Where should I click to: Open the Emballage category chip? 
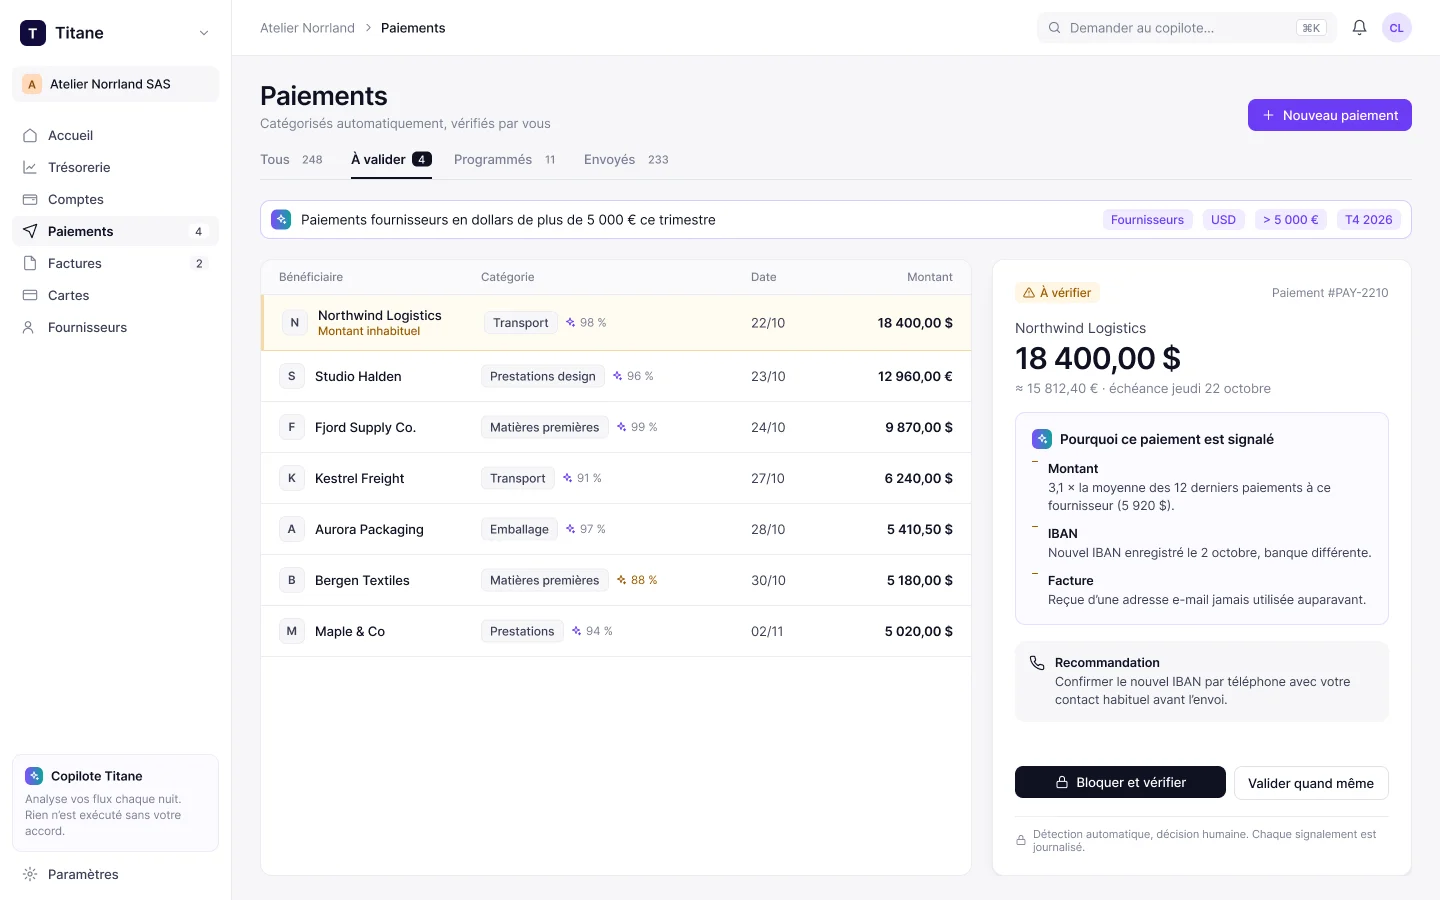(x=519, y=529)
